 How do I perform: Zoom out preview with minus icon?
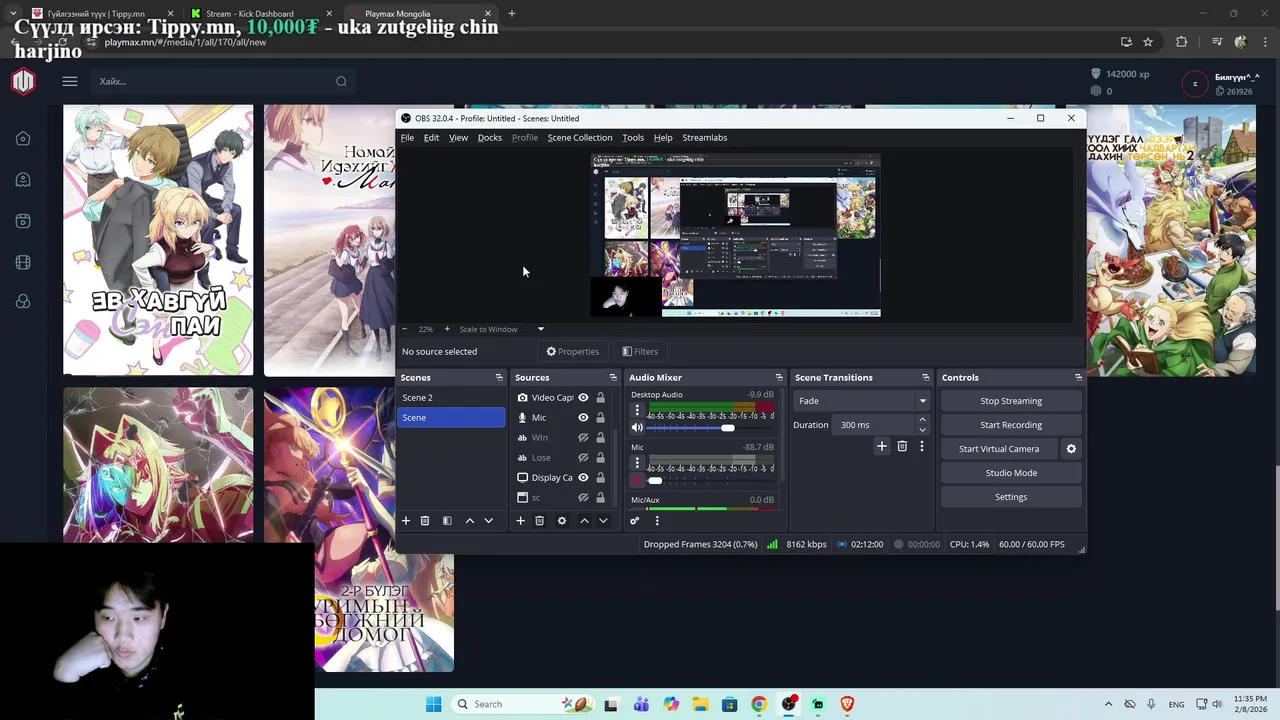tap(405, 329)
